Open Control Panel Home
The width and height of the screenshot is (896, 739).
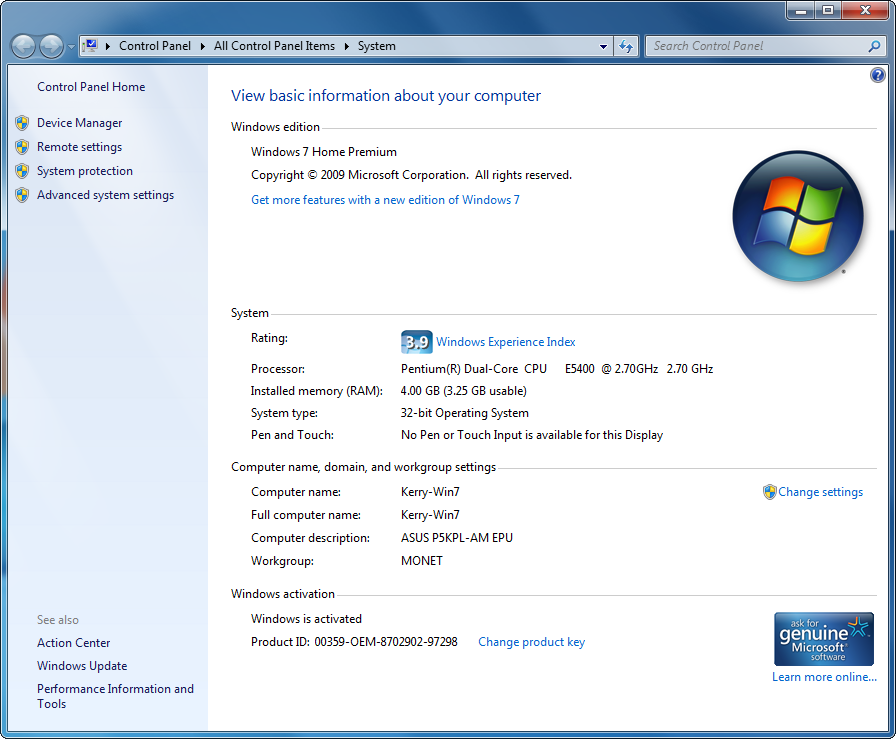91,87
